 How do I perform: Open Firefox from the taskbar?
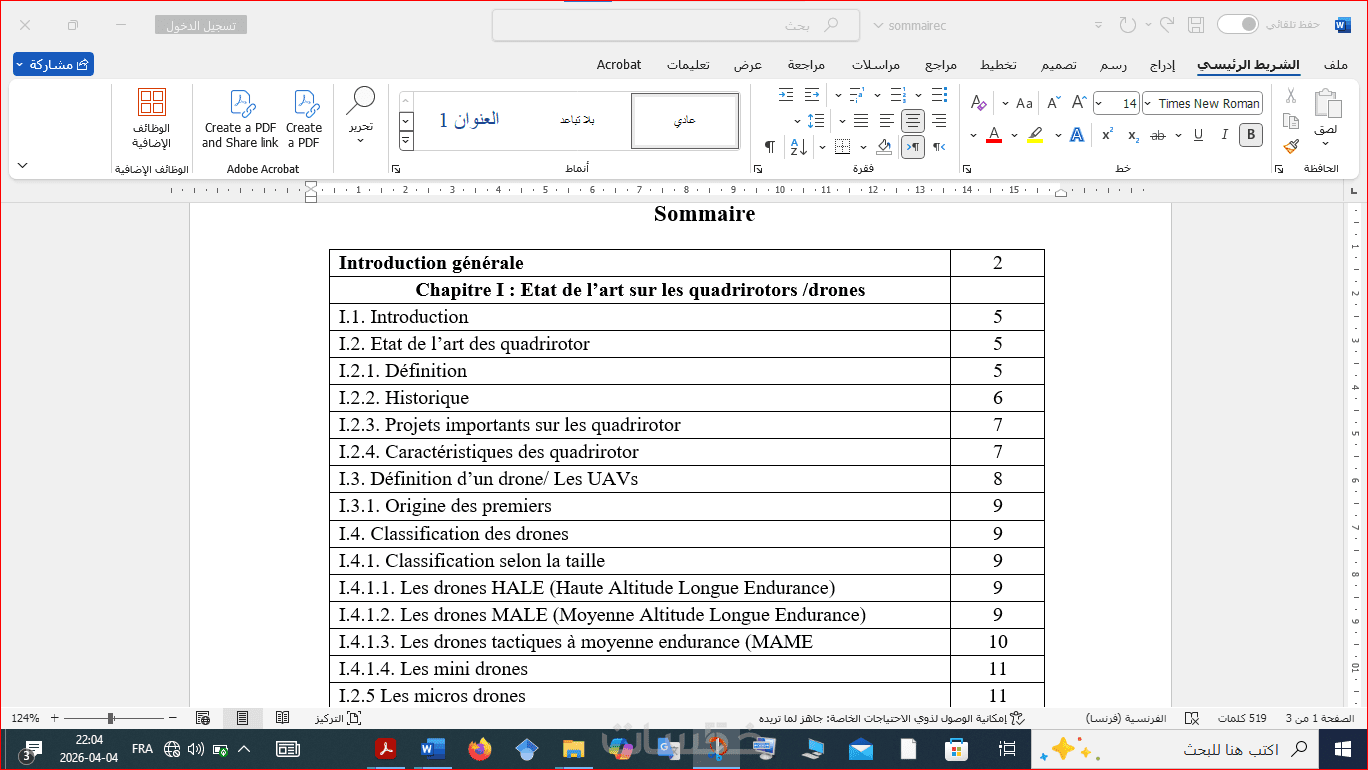[x=480, y=748]
